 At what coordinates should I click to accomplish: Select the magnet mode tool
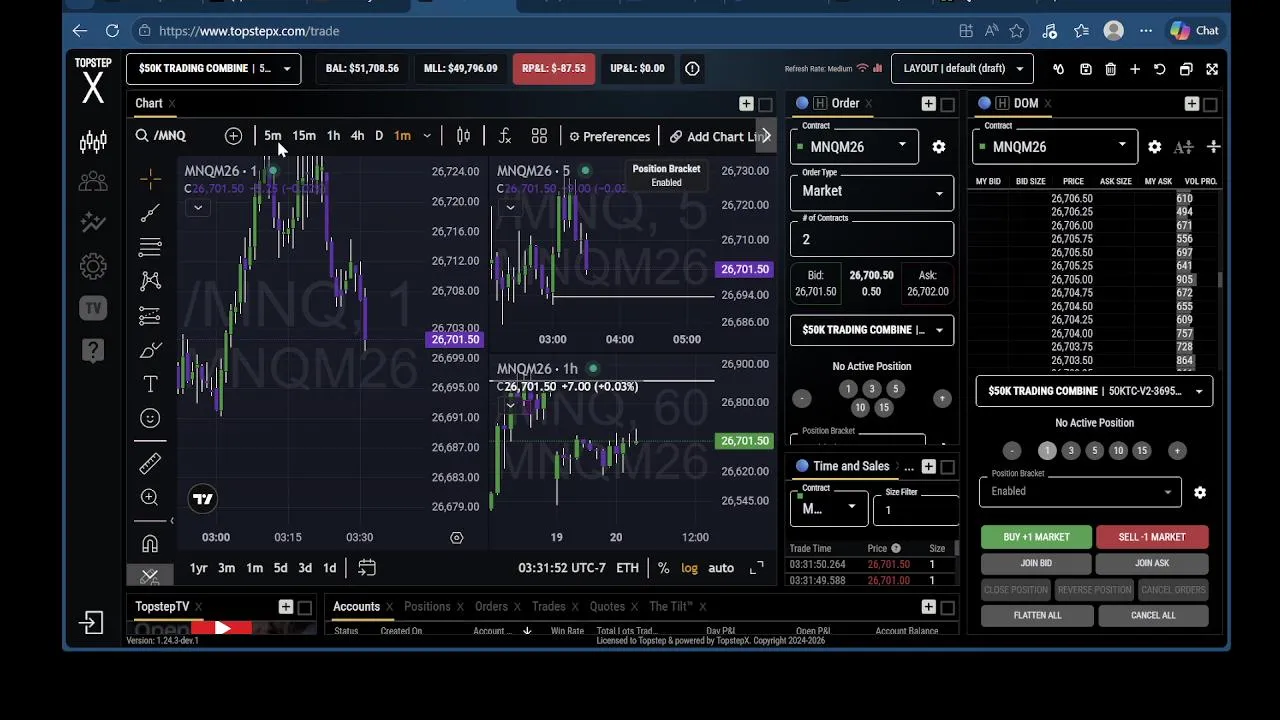pos(150,543)
